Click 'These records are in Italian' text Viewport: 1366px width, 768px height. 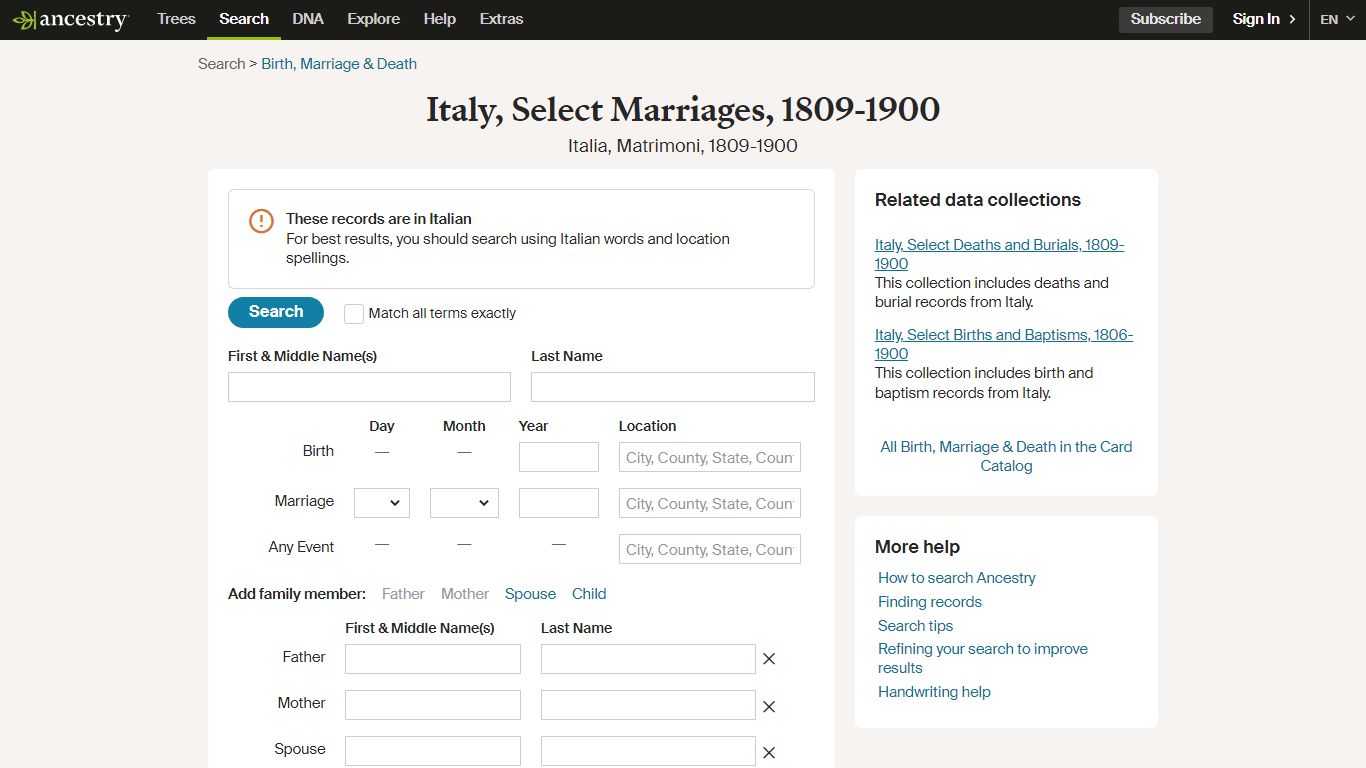tap(379, 219)
